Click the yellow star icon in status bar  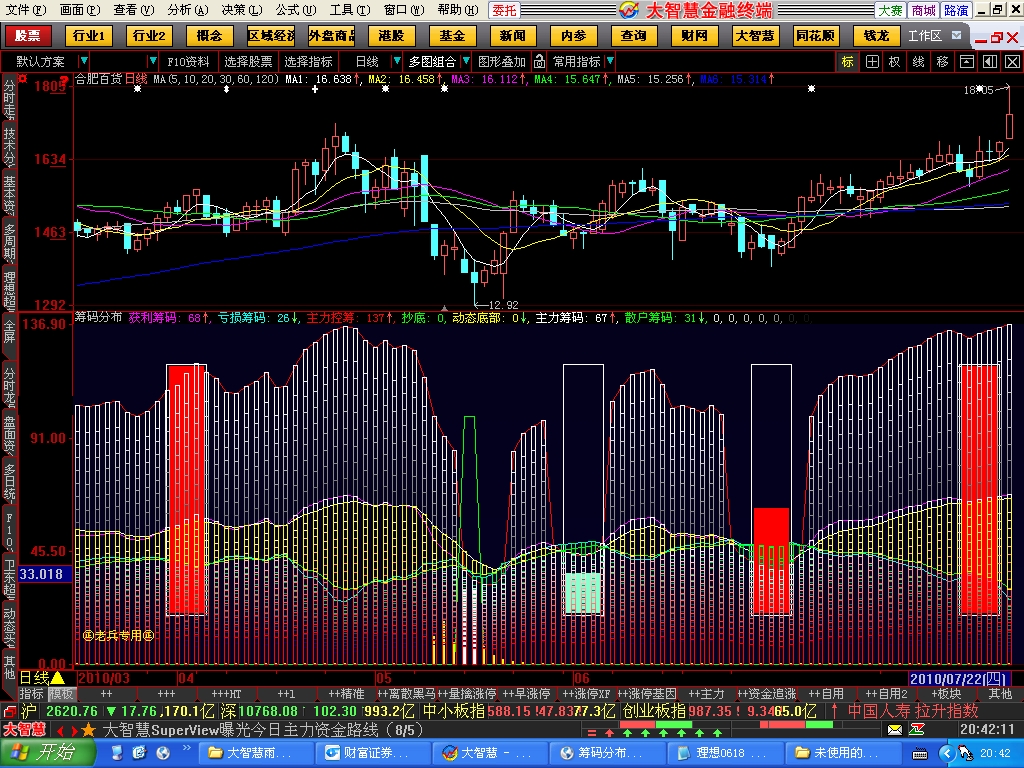pos(89,729)
